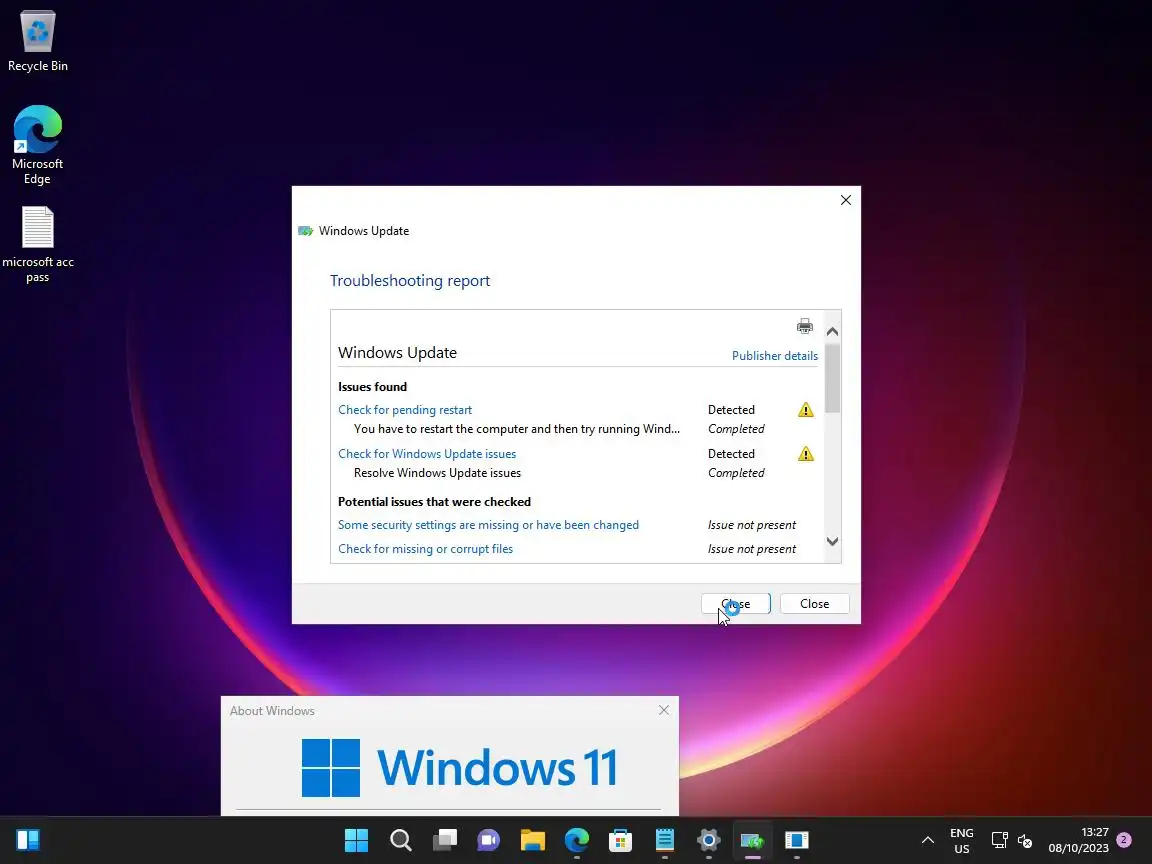The image size is (1152, 864).
Task: Click the Windows Update troubleshooter title icon
Action: tap(306, 231)
